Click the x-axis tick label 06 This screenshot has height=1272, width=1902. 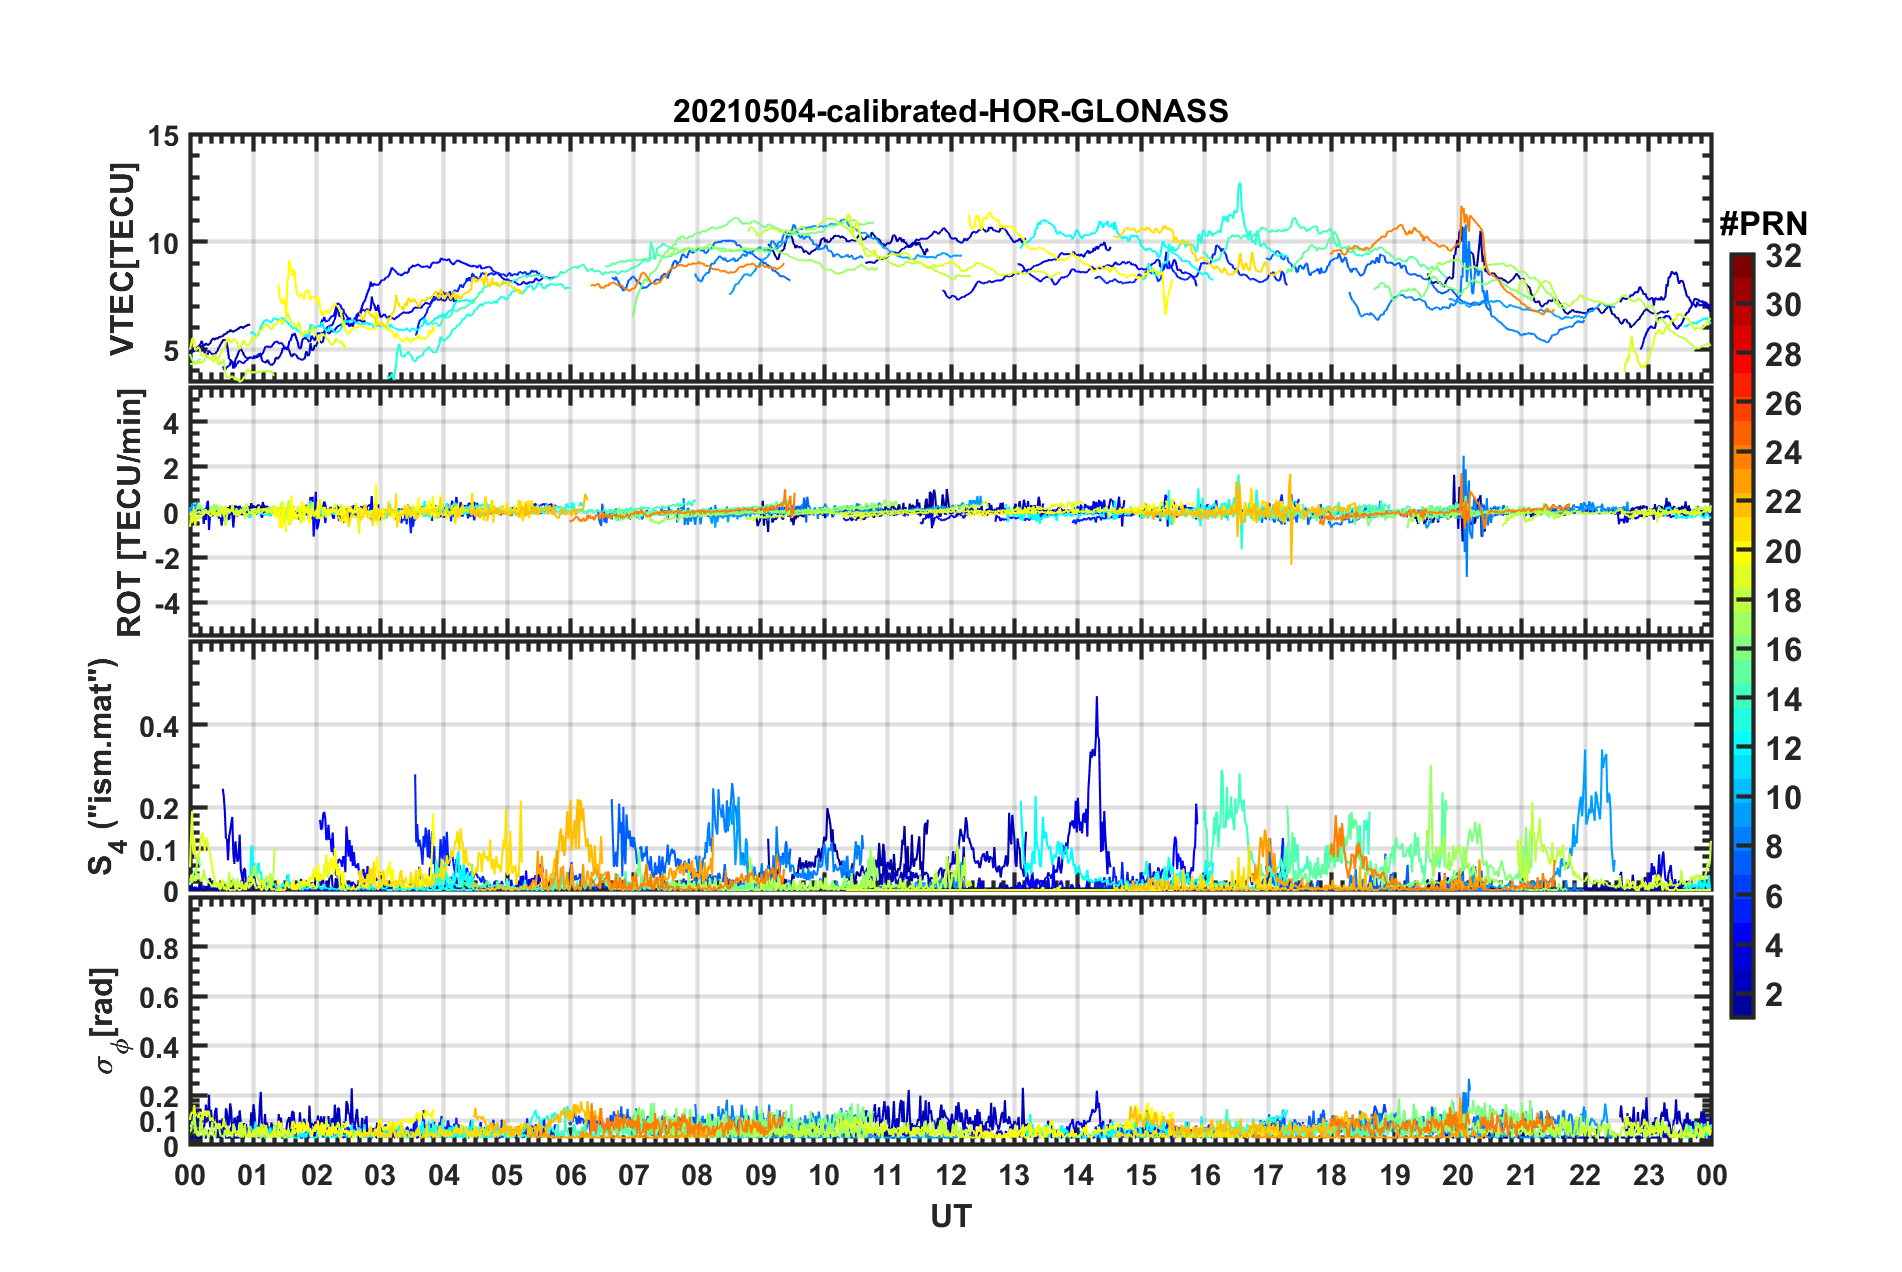[570, 1175]
